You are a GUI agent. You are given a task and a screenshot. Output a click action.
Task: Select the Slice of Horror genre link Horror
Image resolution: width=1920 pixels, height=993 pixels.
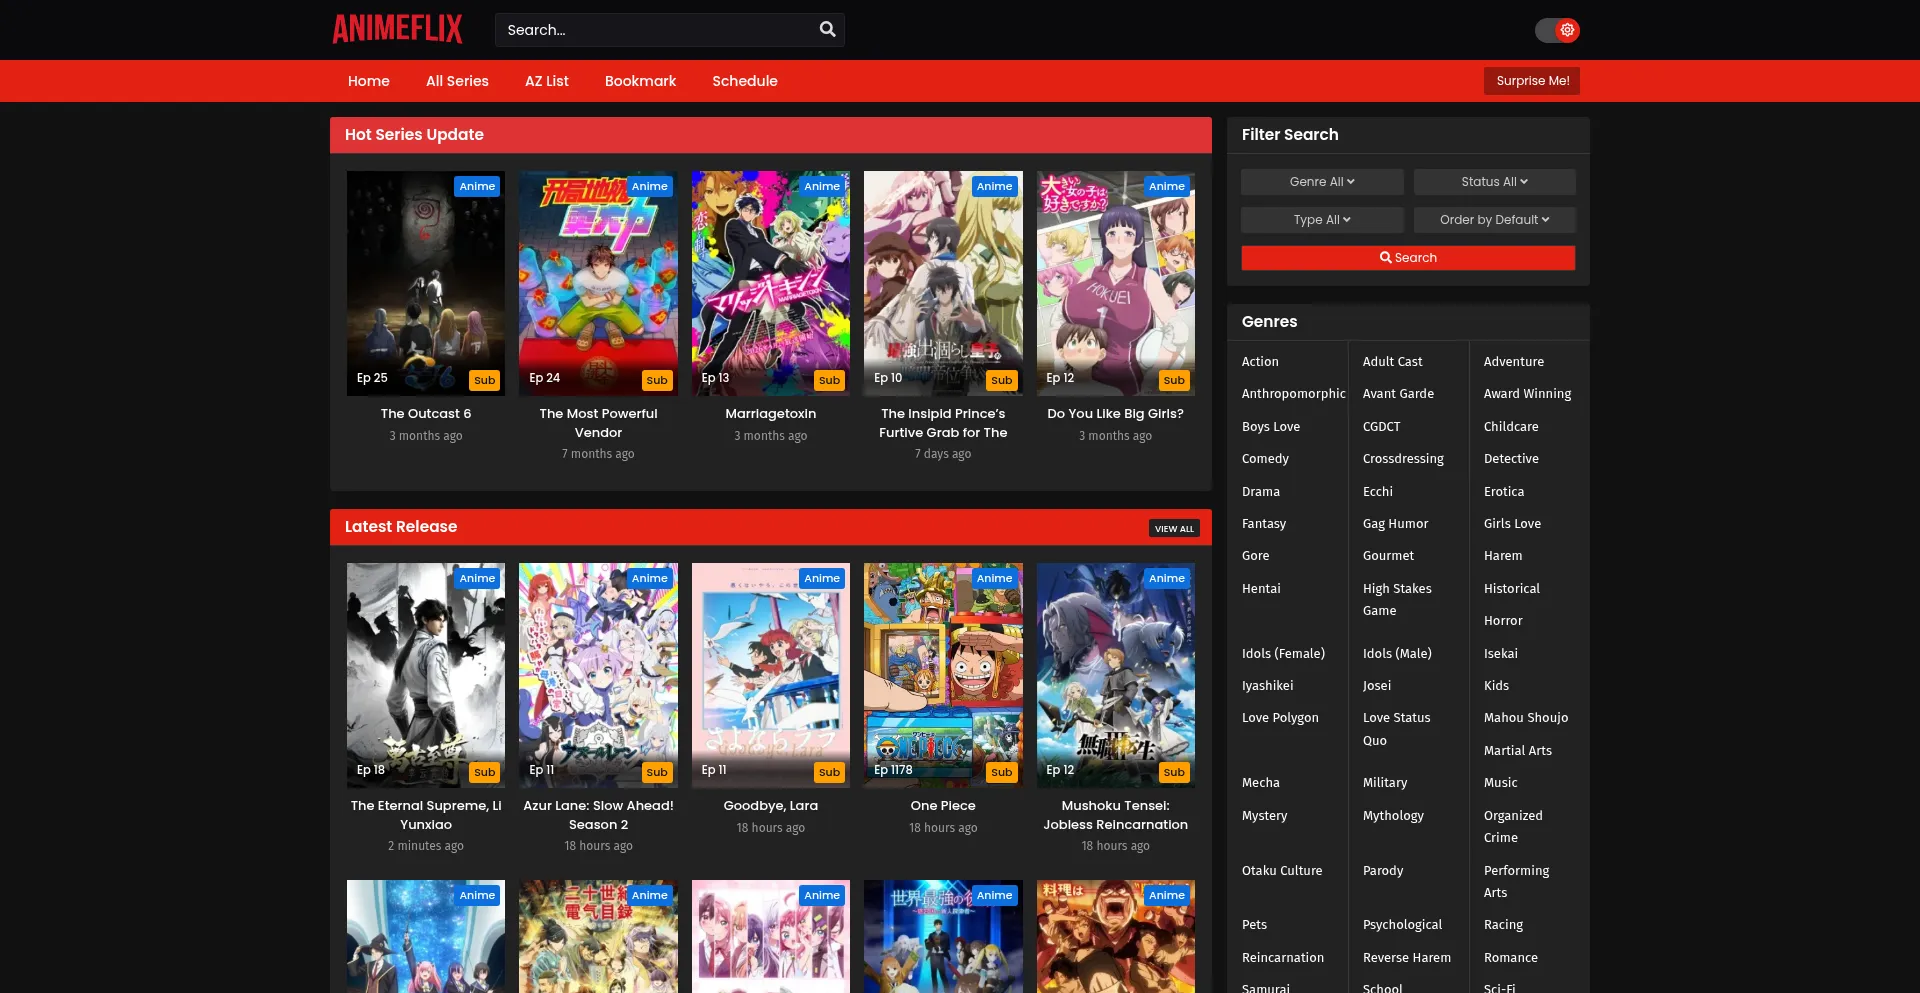1503,621
